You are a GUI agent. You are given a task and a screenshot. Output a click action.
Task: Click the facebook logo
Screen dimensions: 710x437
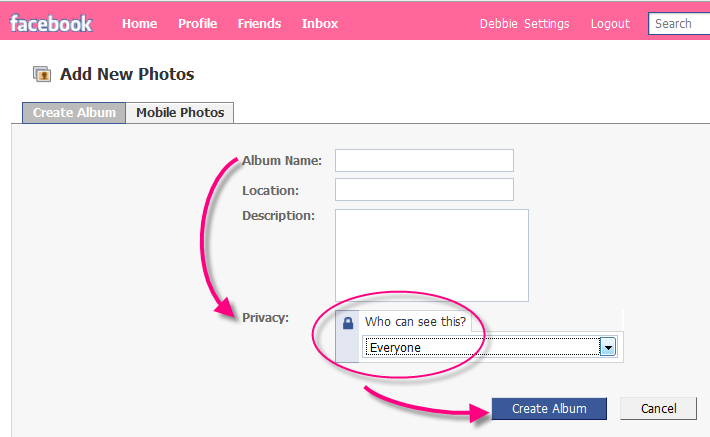click(51, 22)
